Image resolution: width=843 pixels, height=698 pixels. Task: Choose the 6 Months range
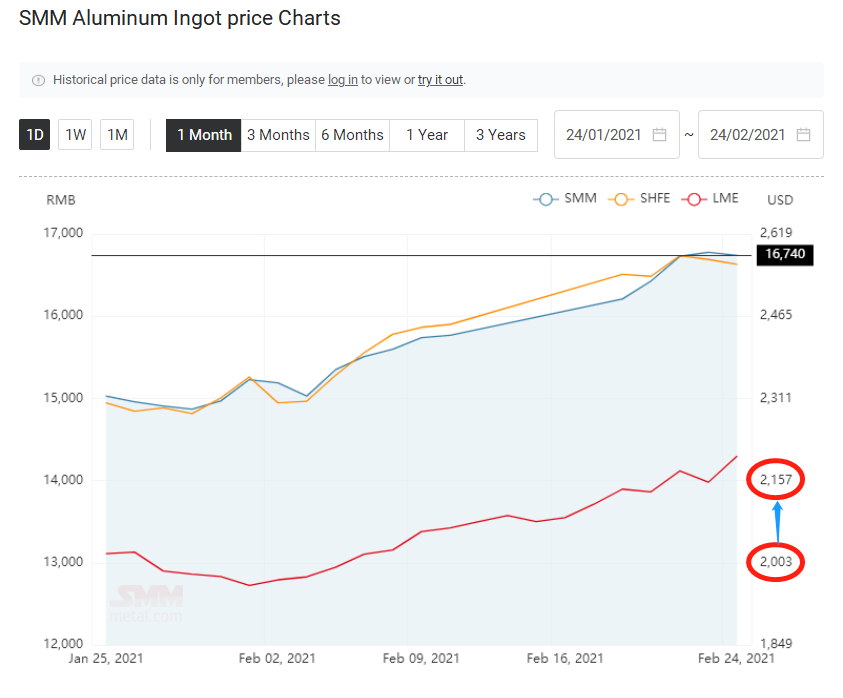[352, 135]
